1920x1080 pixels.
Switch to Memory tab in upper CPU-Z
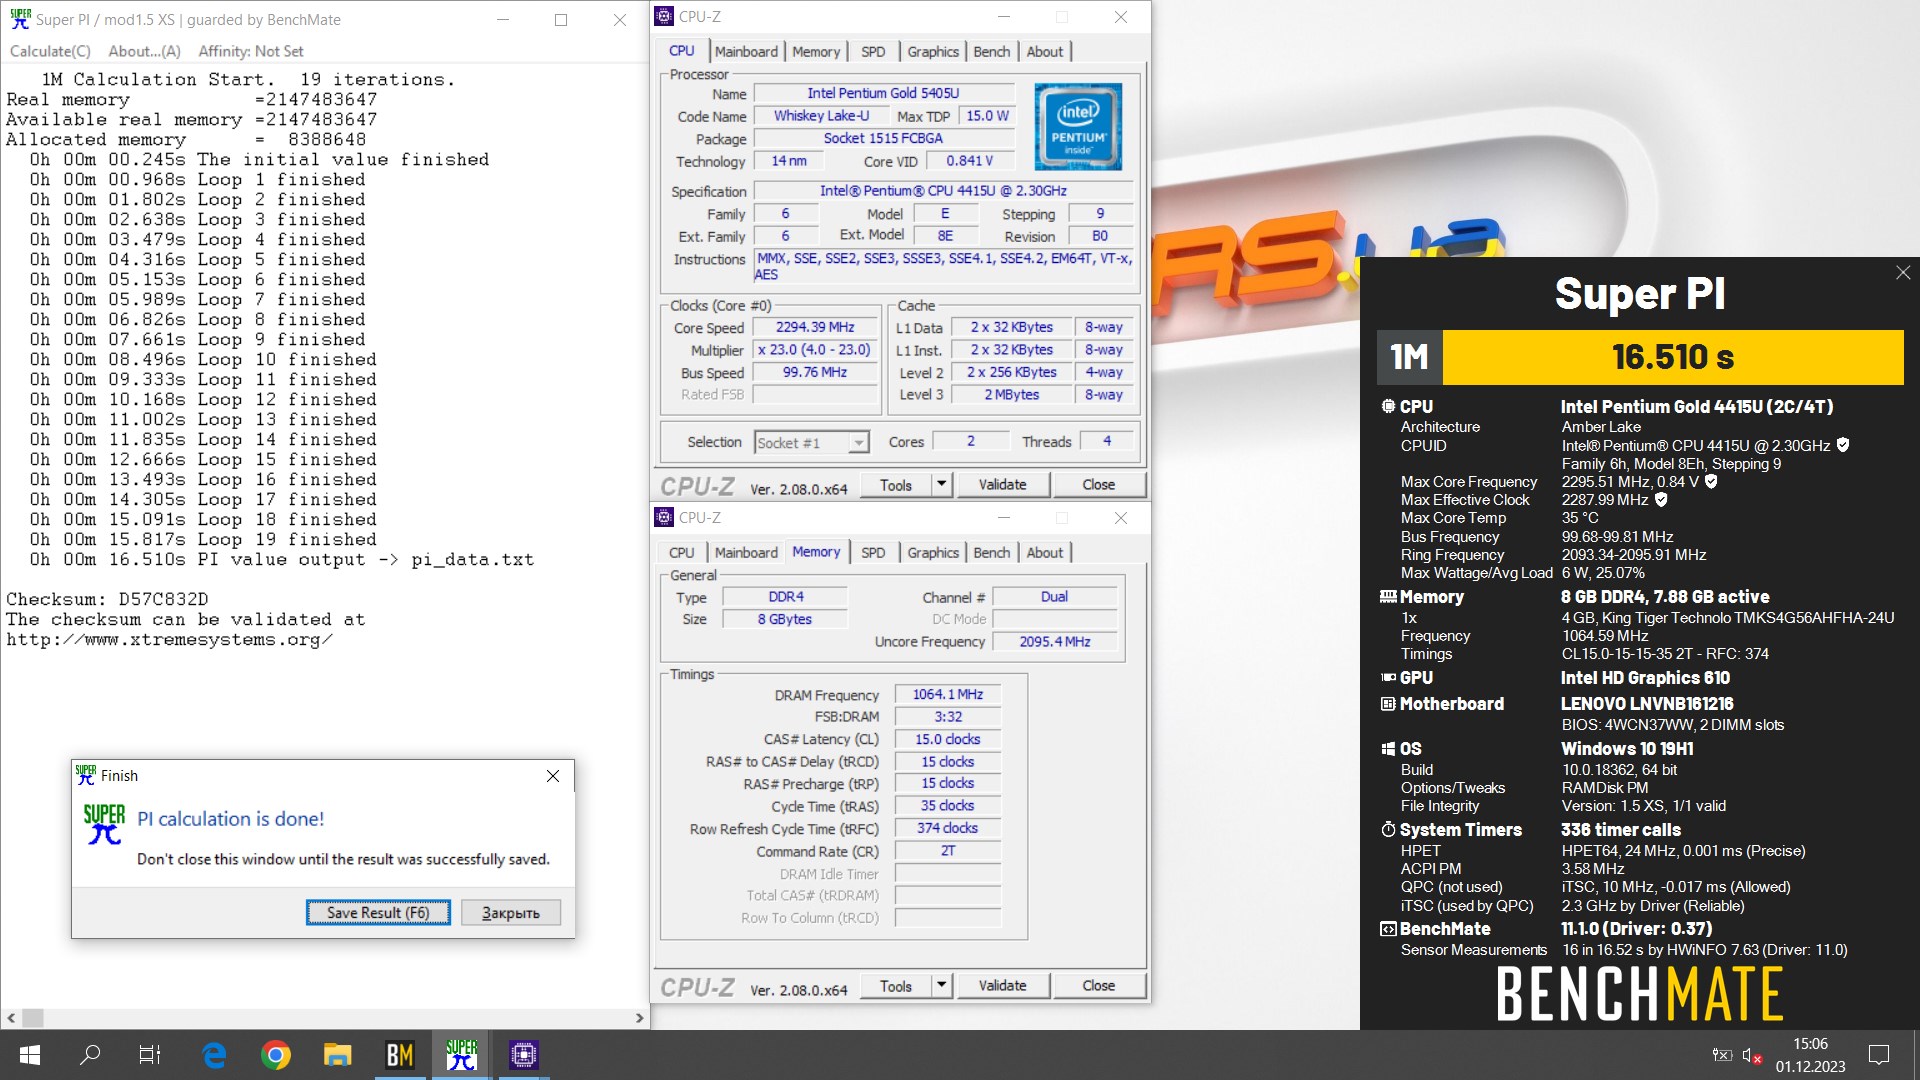point(816,51)
